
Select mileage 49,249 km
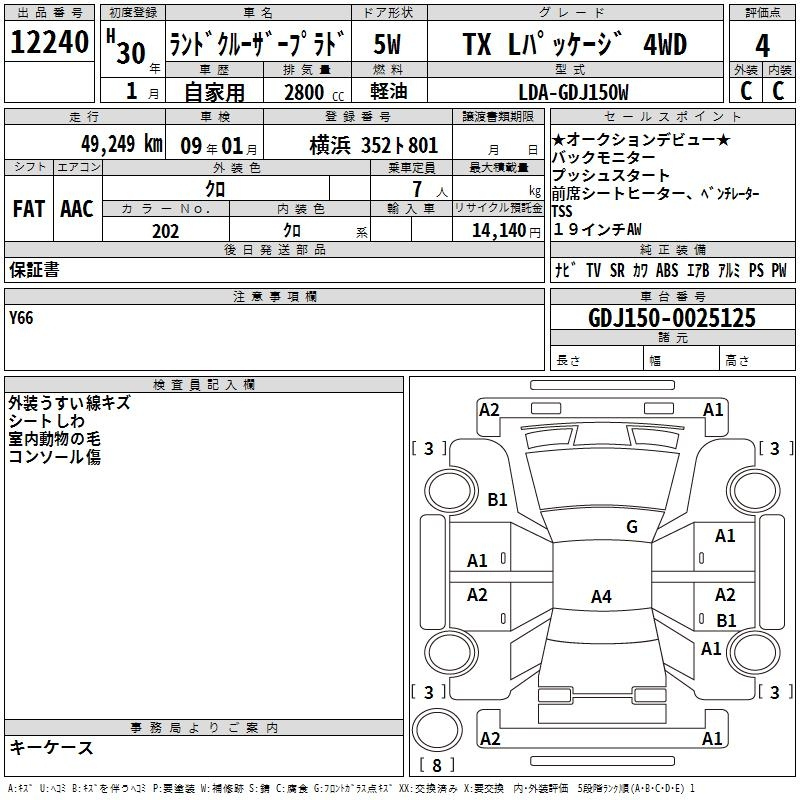[122, 144]
